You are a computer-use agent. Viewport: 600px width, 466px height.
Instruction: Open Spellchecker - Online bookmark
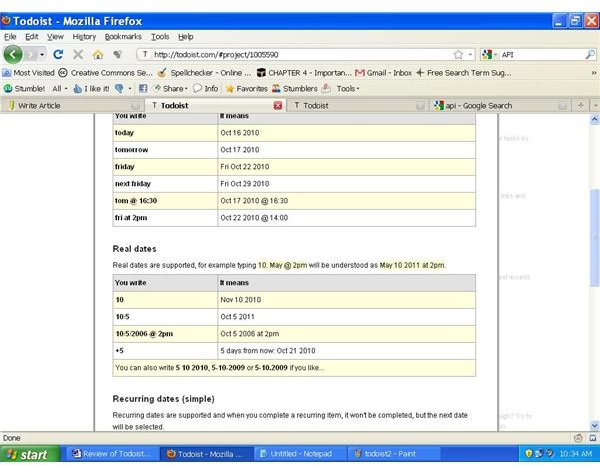204,73
